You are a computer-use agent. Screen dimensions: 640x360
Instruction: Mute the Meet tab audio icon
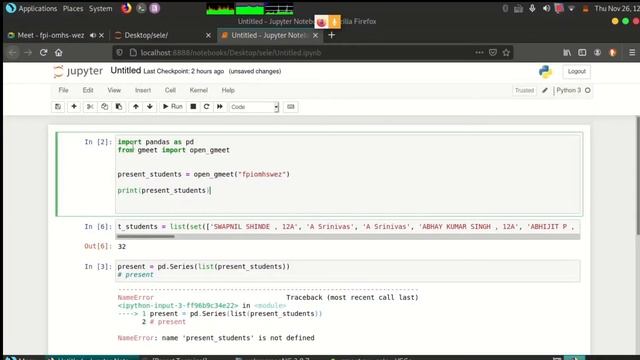pos(93,36)
